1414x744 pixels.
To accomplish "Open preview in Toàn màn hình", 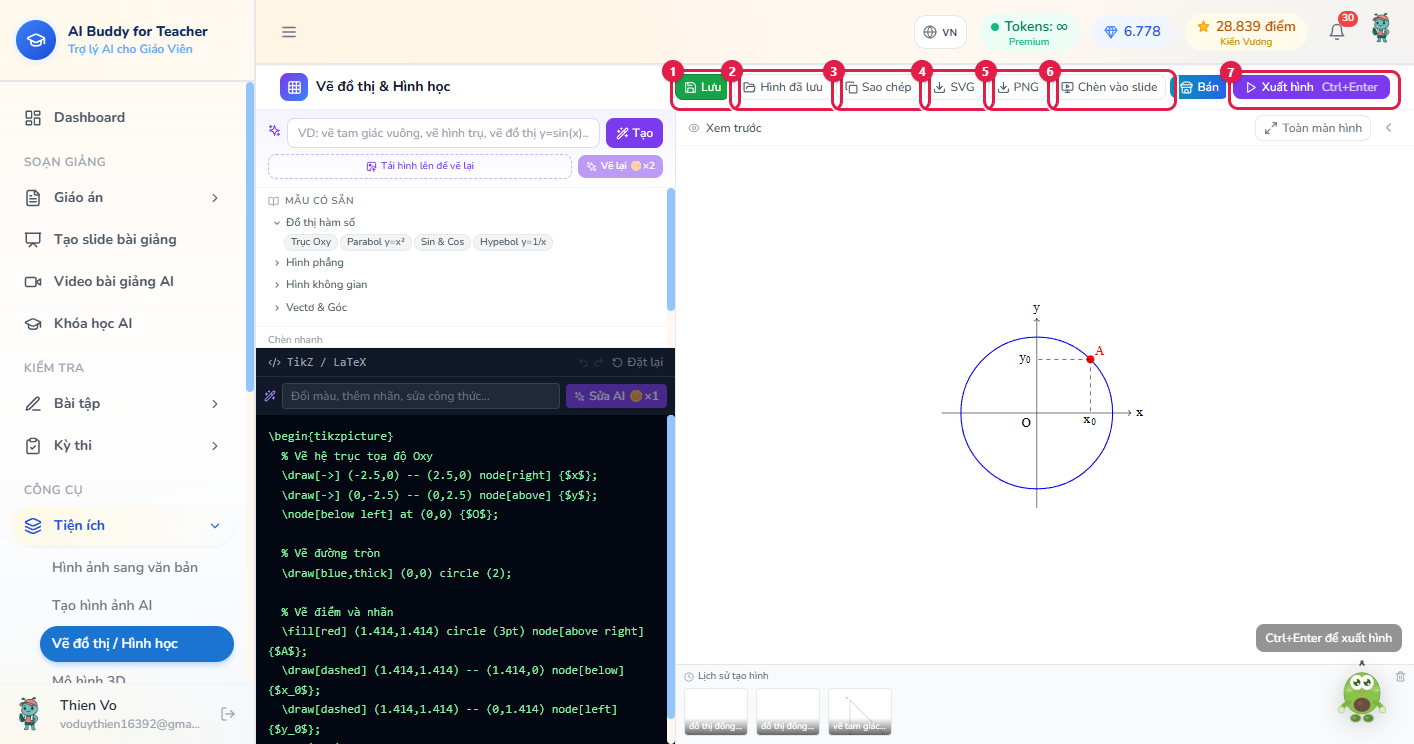I will coord(1313,128).
